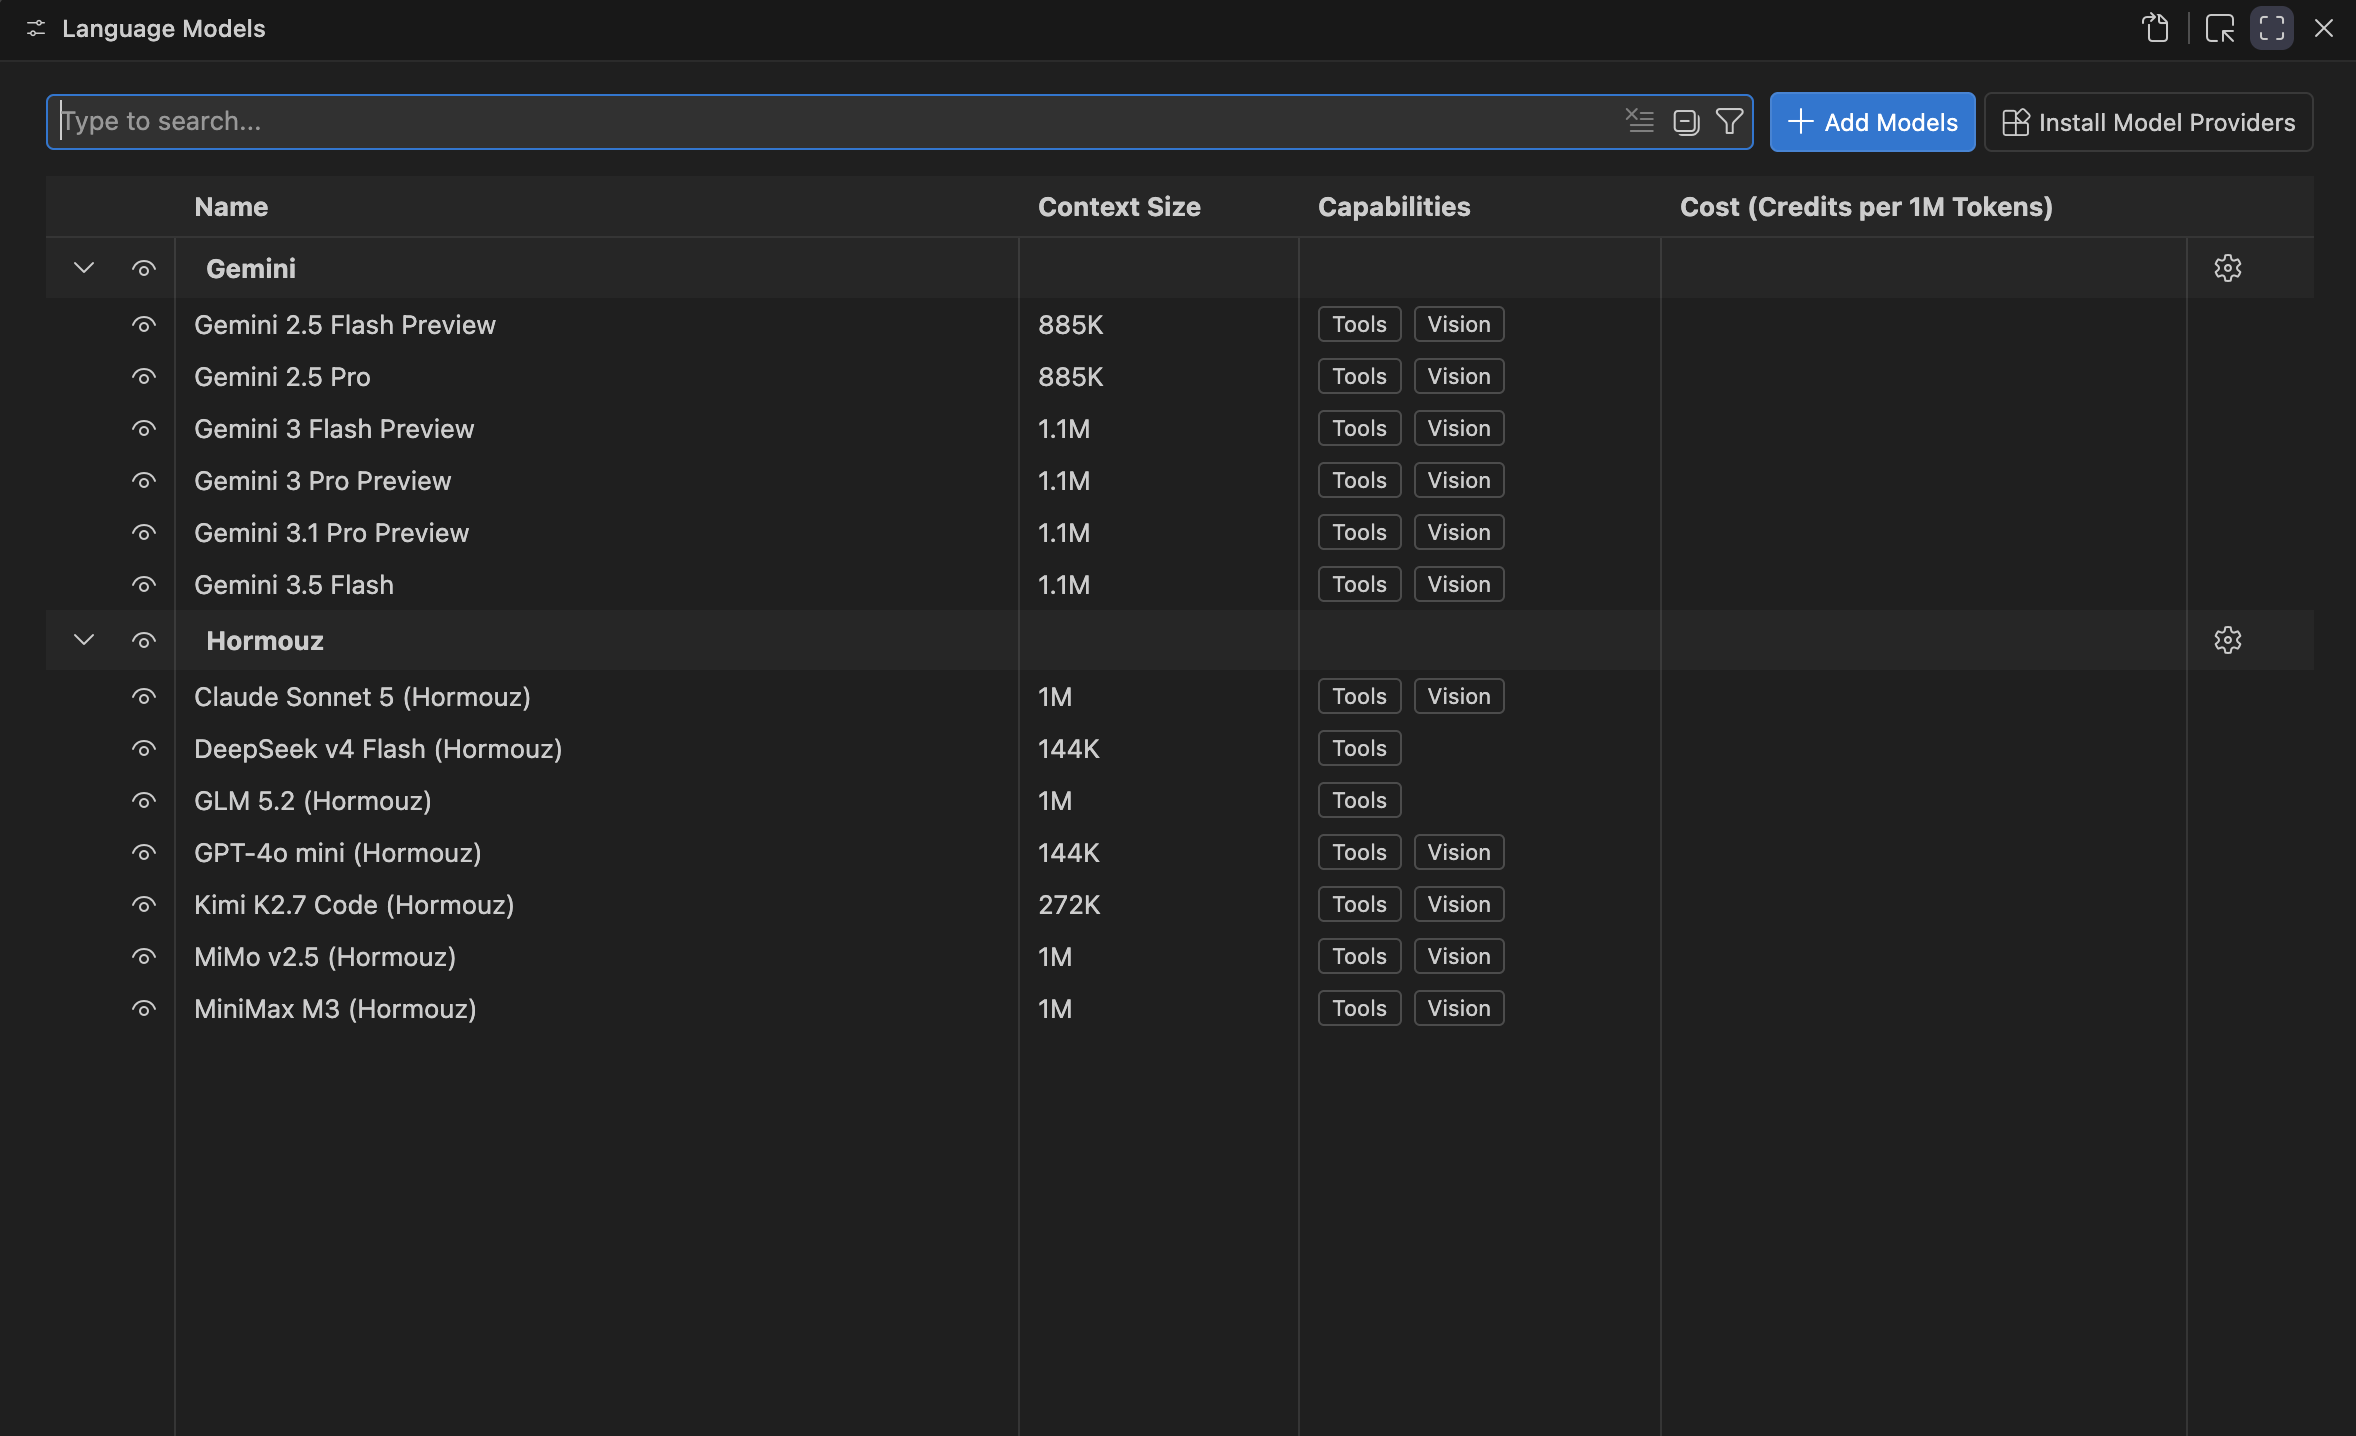The height and width of the screenshot is (1436, 2356).
Task: Click the restore-window icon in title bar
Action: (2219, 28)
